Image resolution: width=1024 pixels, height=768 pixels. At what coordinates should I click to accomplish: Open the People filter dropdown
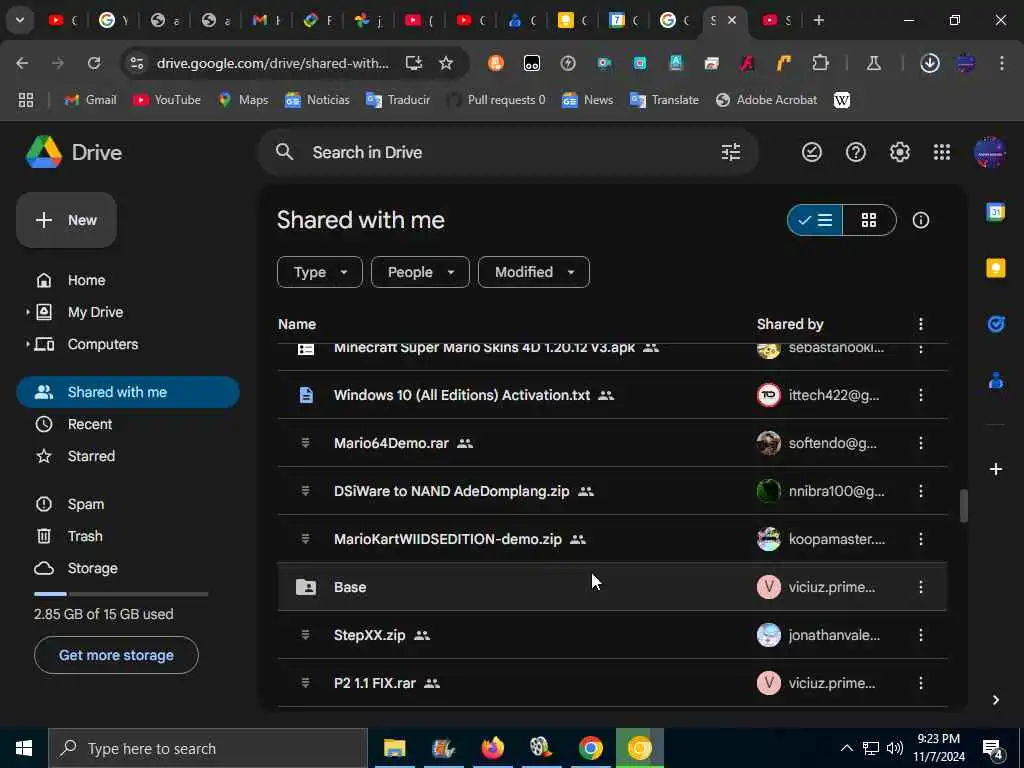(420, 272)
